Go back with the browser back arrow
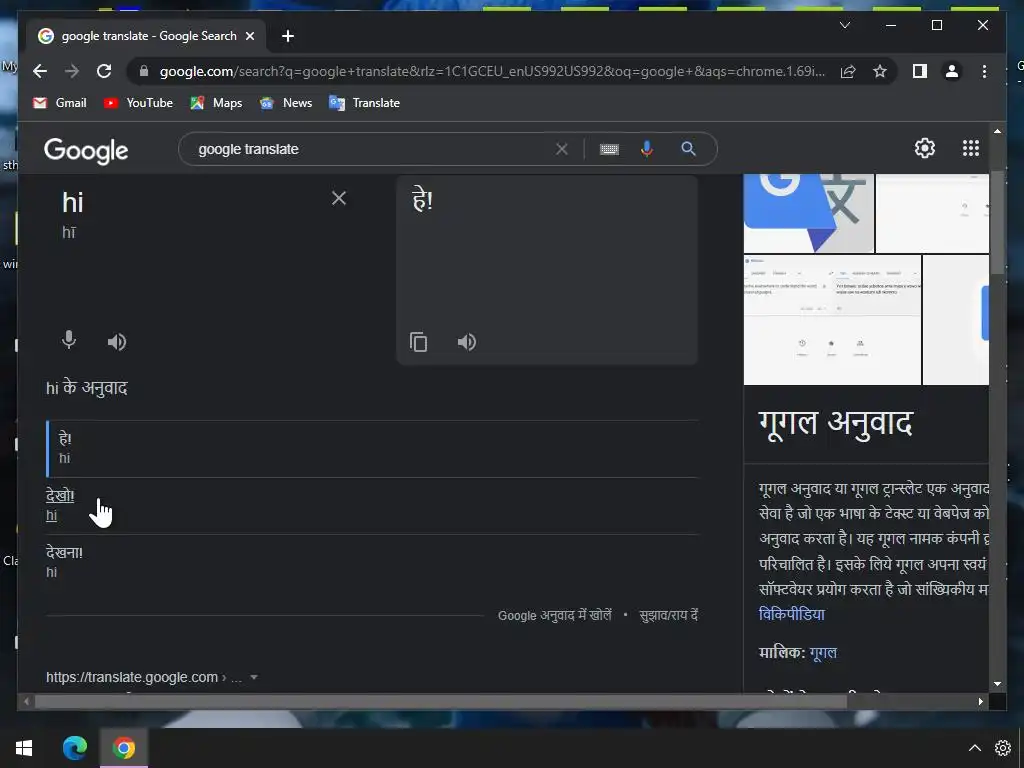Image resolution: width=1024 pixels, height=768 pixels. pos(40,71)
